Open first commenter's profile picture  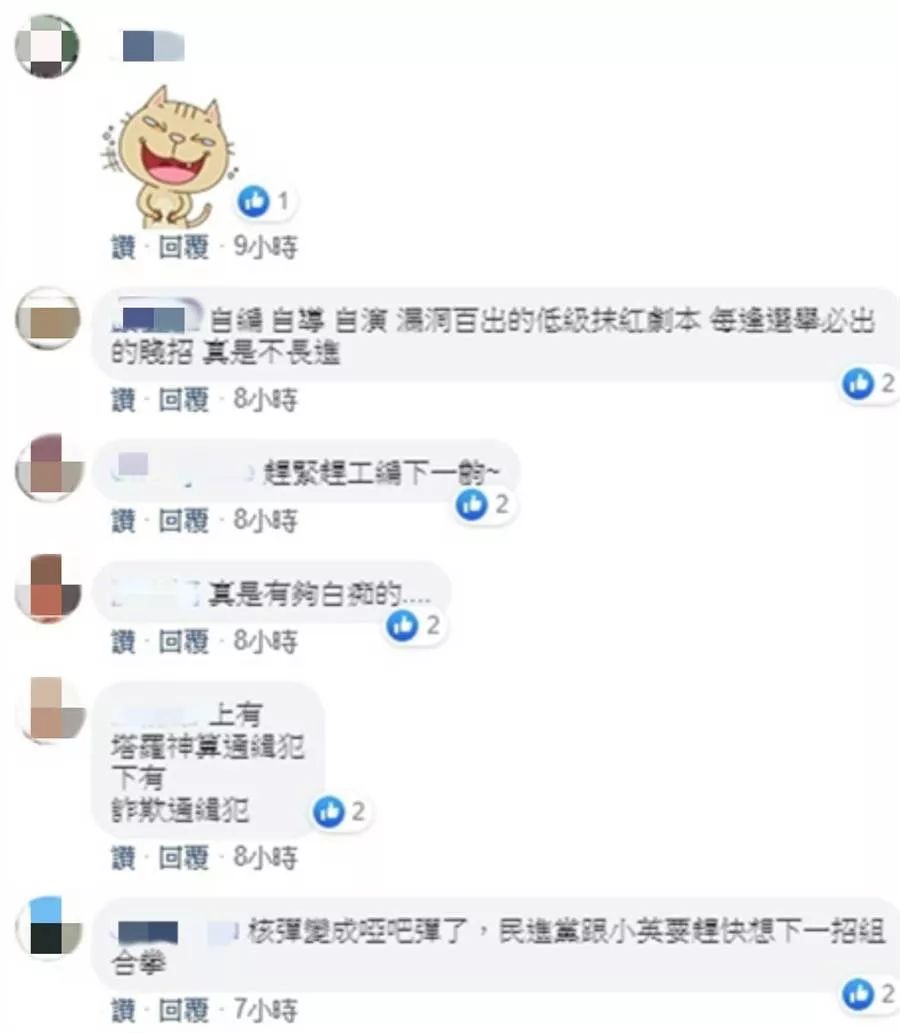coord(47,46)
